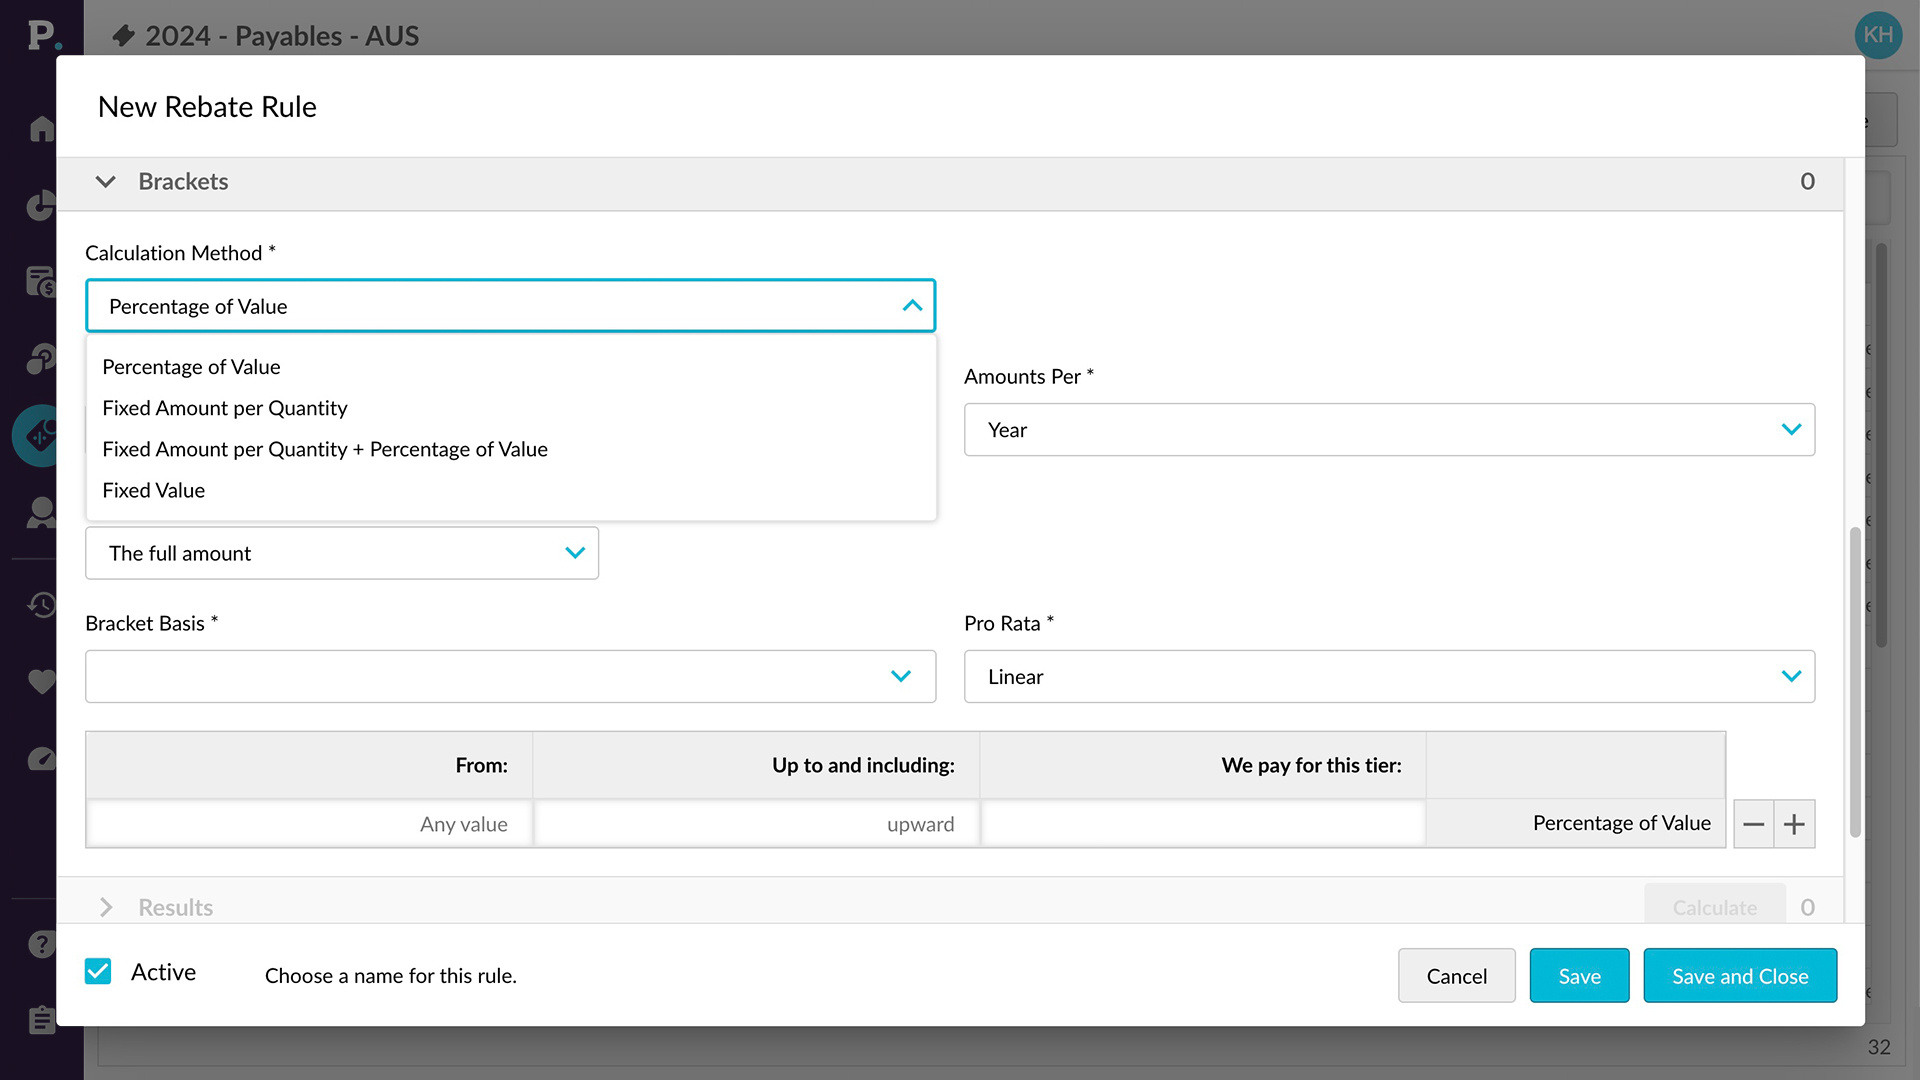Click the history clock icon in the sidebar

(x=41, y=604)
